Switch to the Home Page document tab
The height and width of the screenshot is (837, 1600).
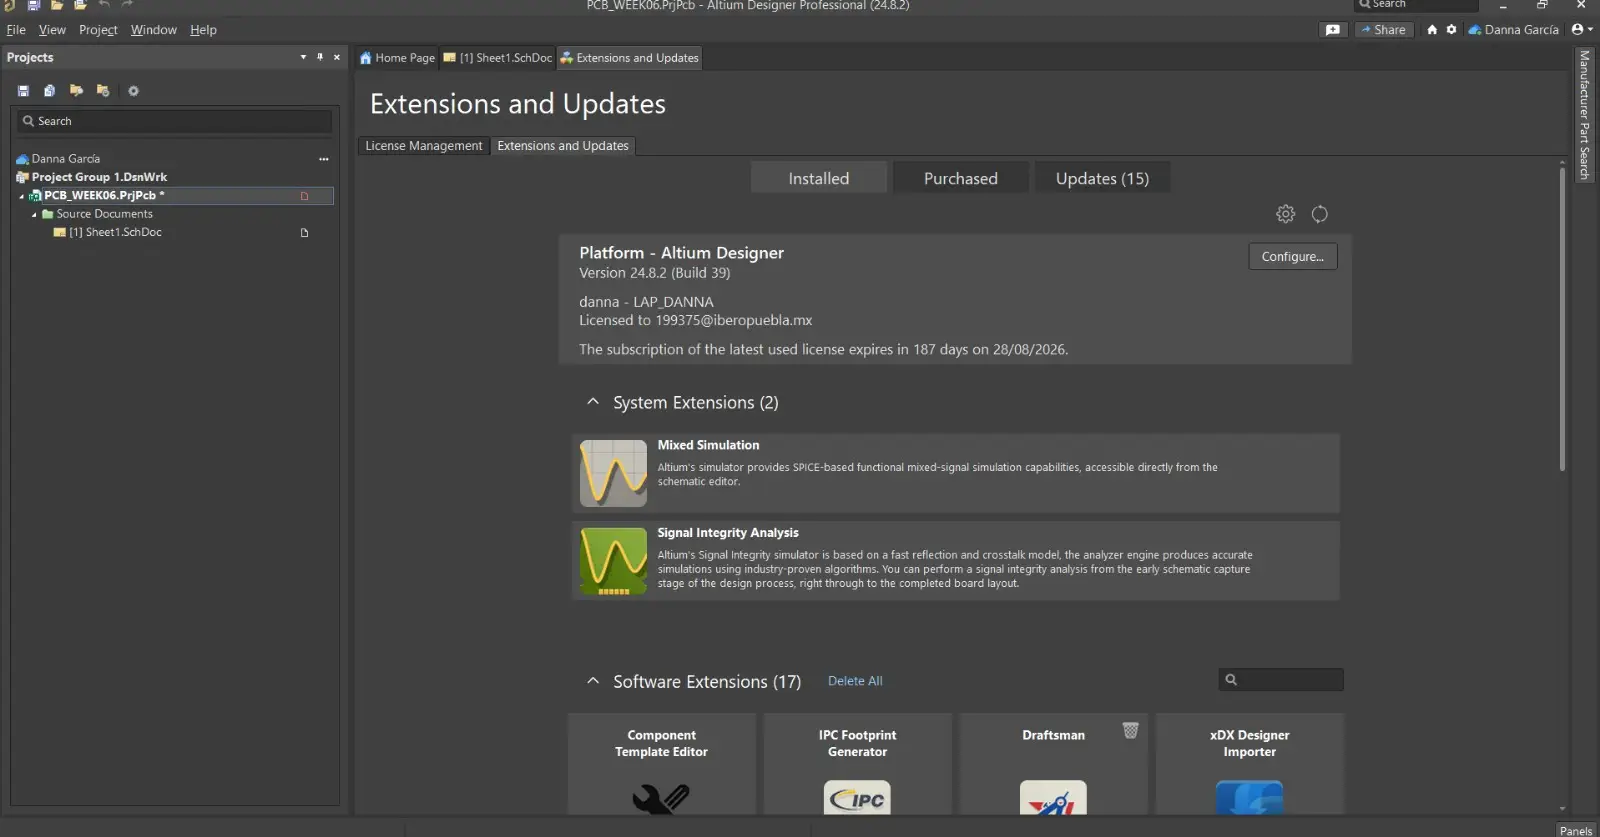click(397, 58)
